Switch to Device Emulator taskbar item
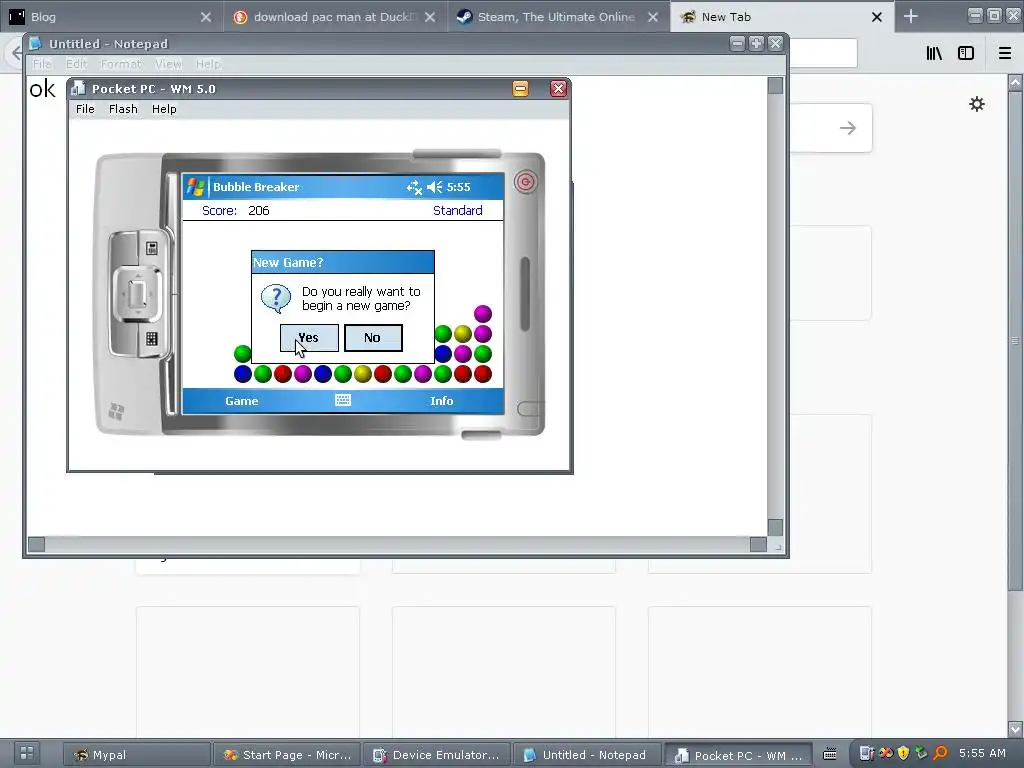Viewport: 1024px width, 768px height. [437, 755]
